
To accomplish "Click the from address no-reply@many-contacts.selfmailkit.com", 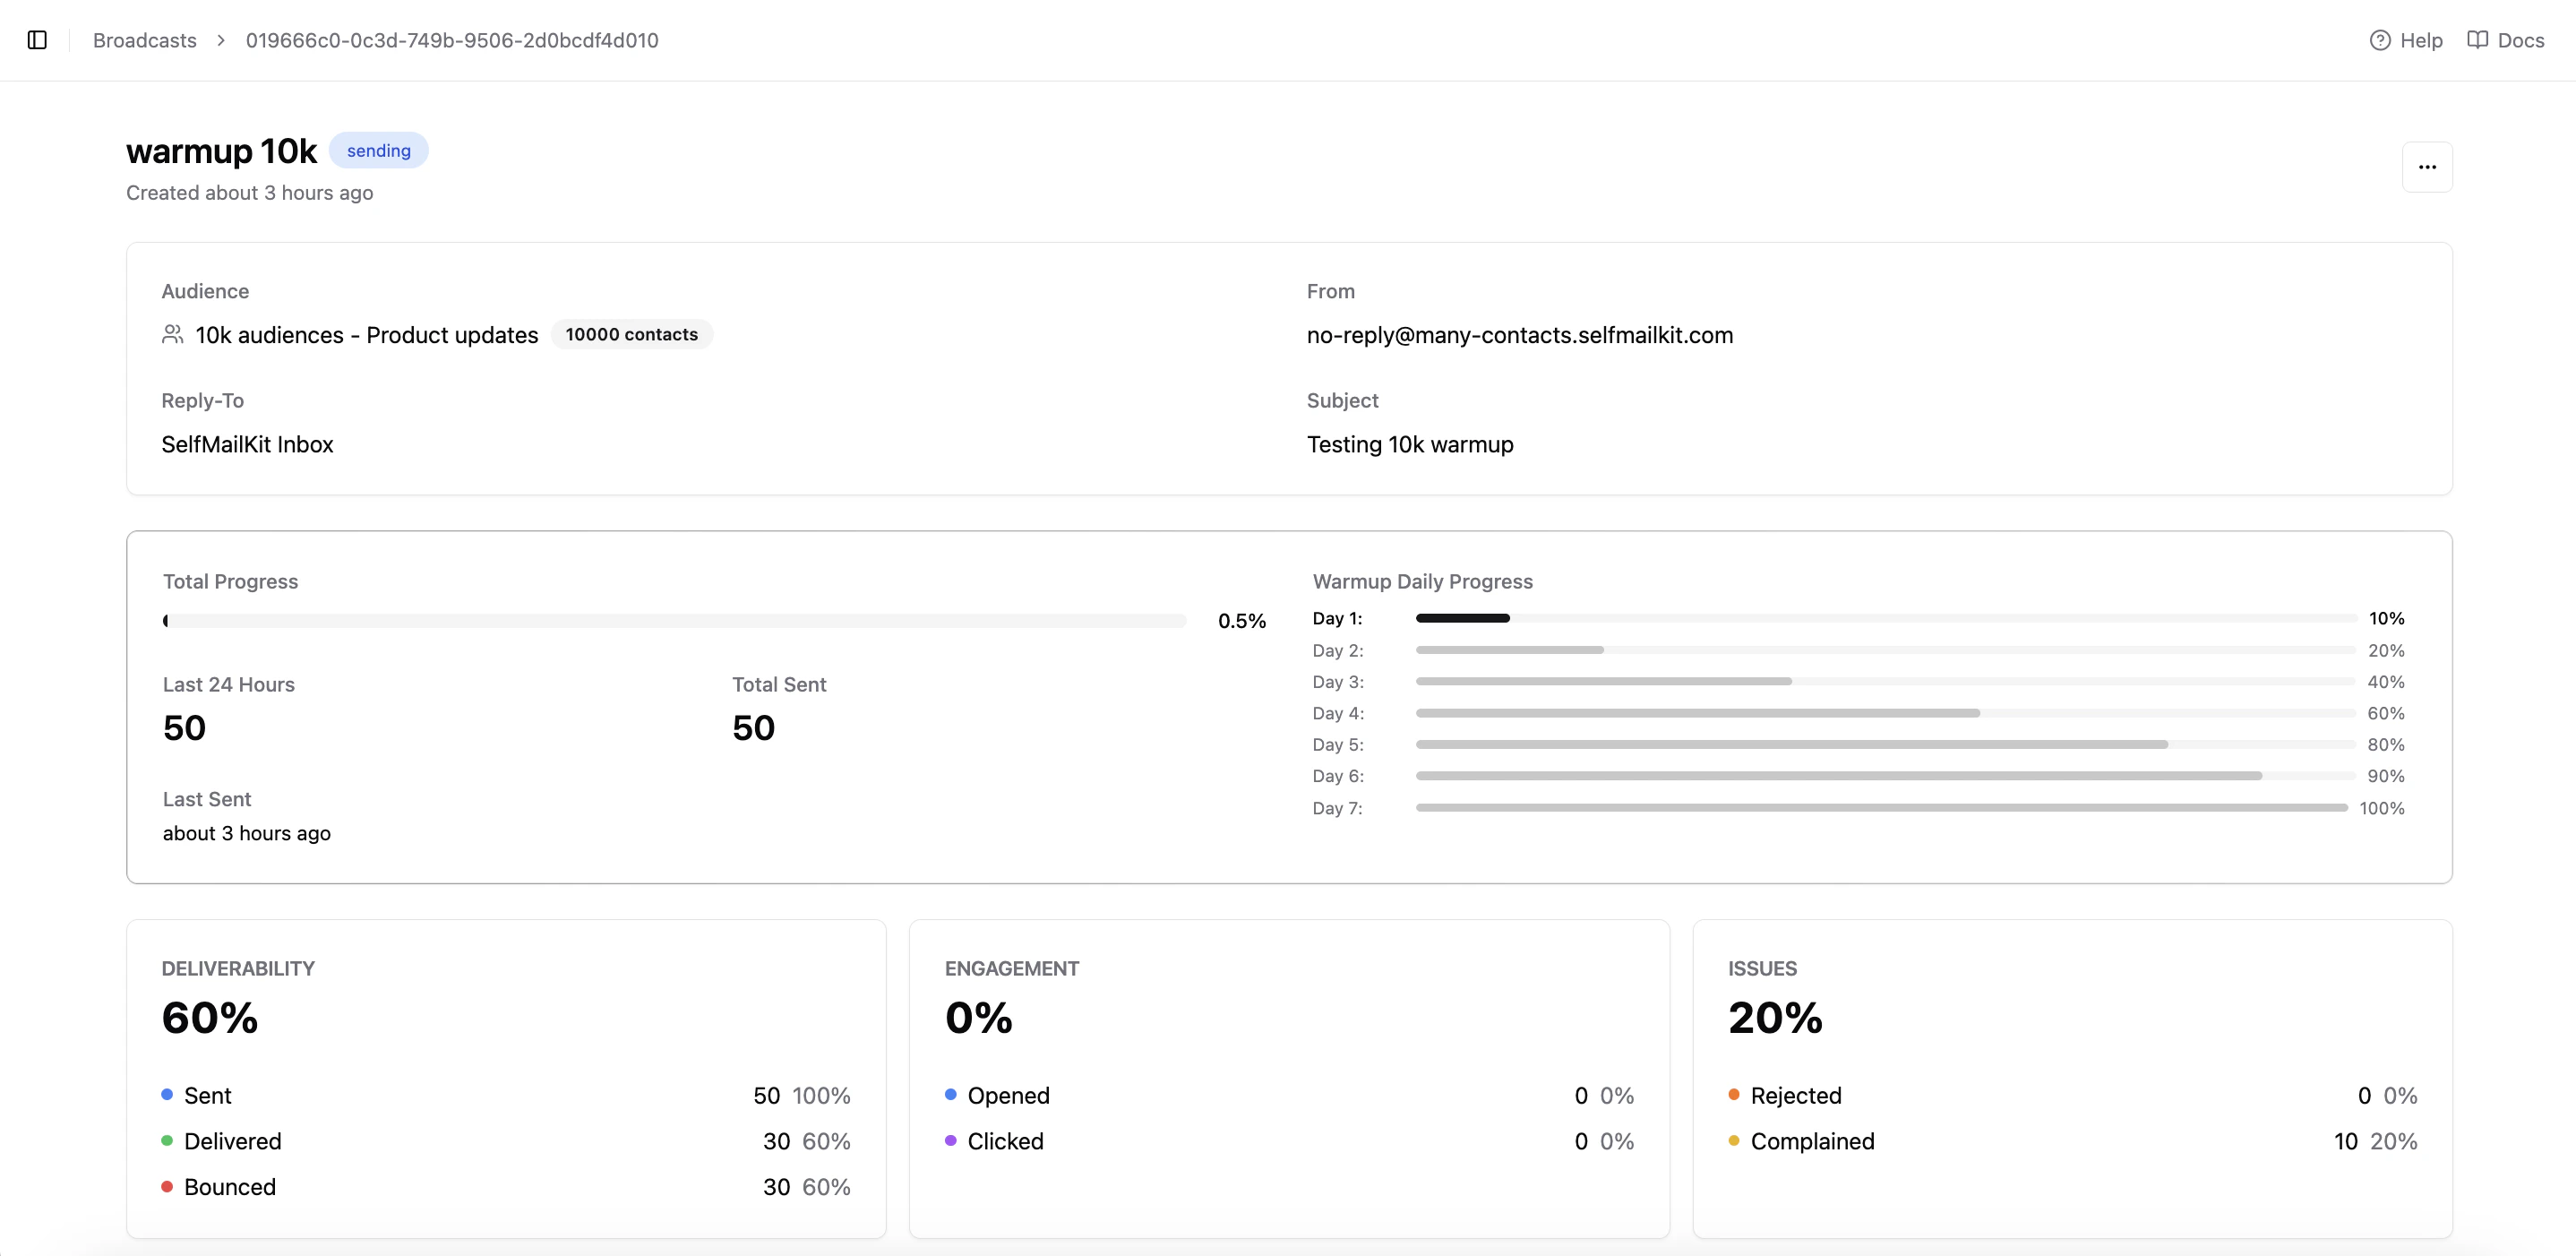I will click(1519, 335).
